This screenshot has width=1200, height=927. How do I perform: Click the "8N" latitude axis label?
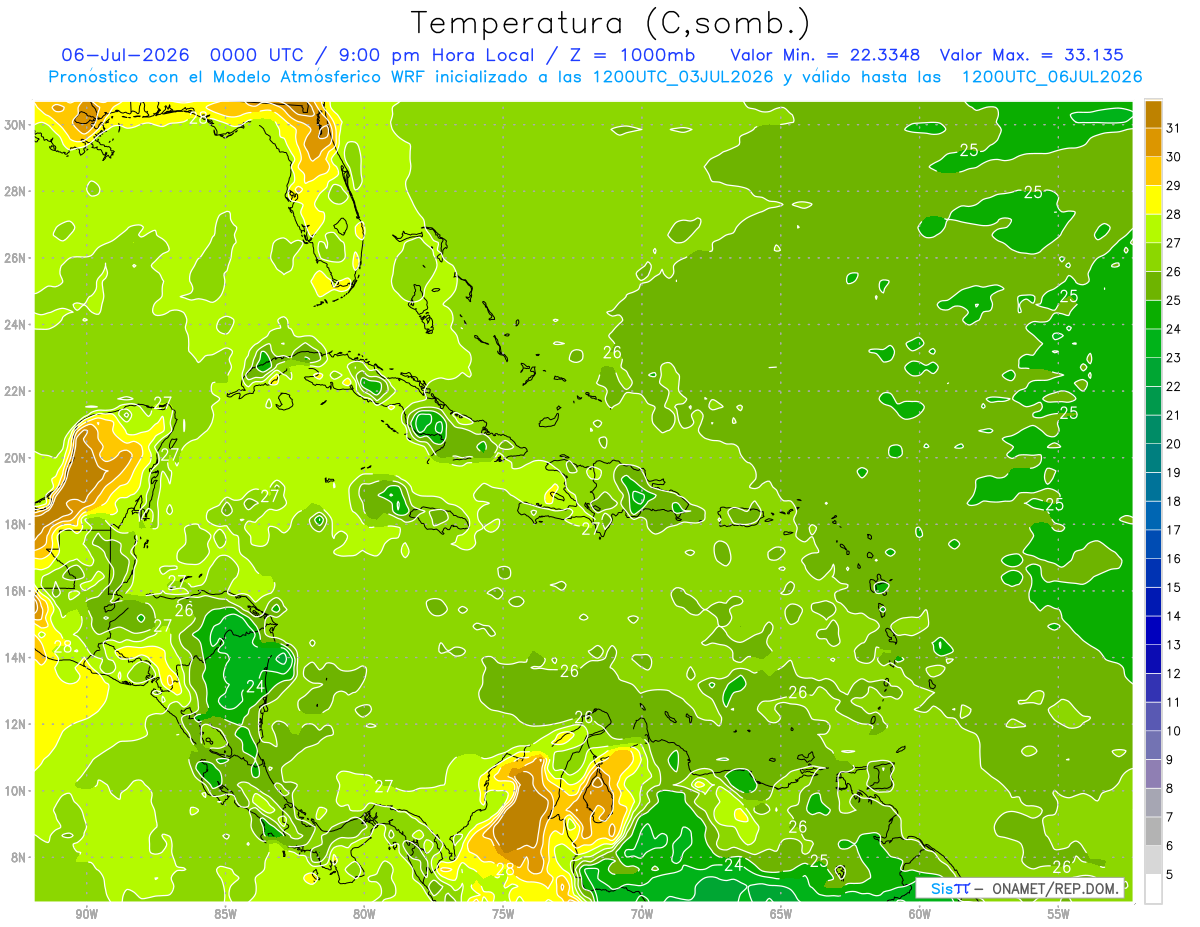pos(20,857)
